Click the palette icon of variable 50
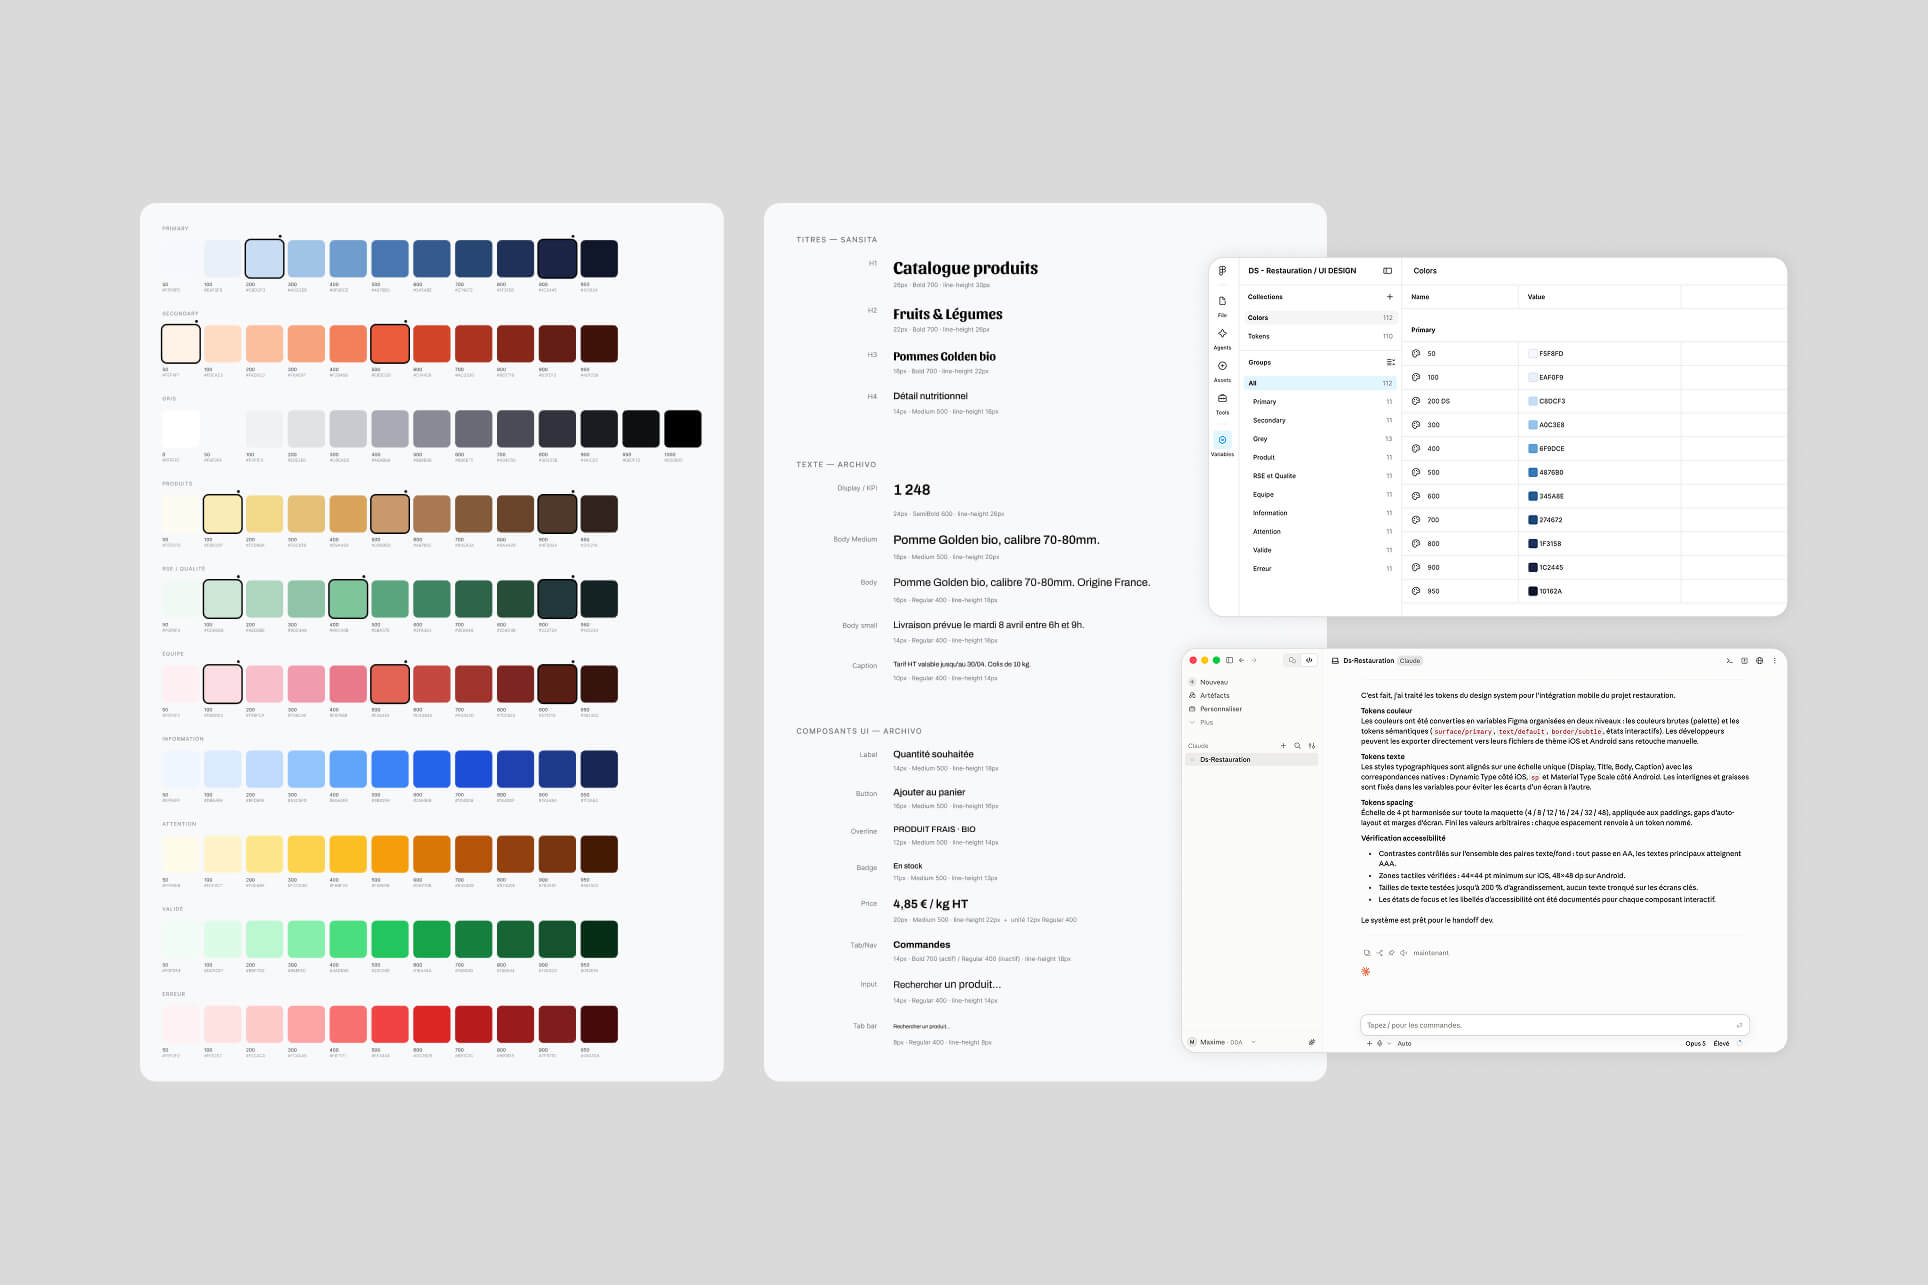1928x1285 pixels. [x=1416, y=353]
